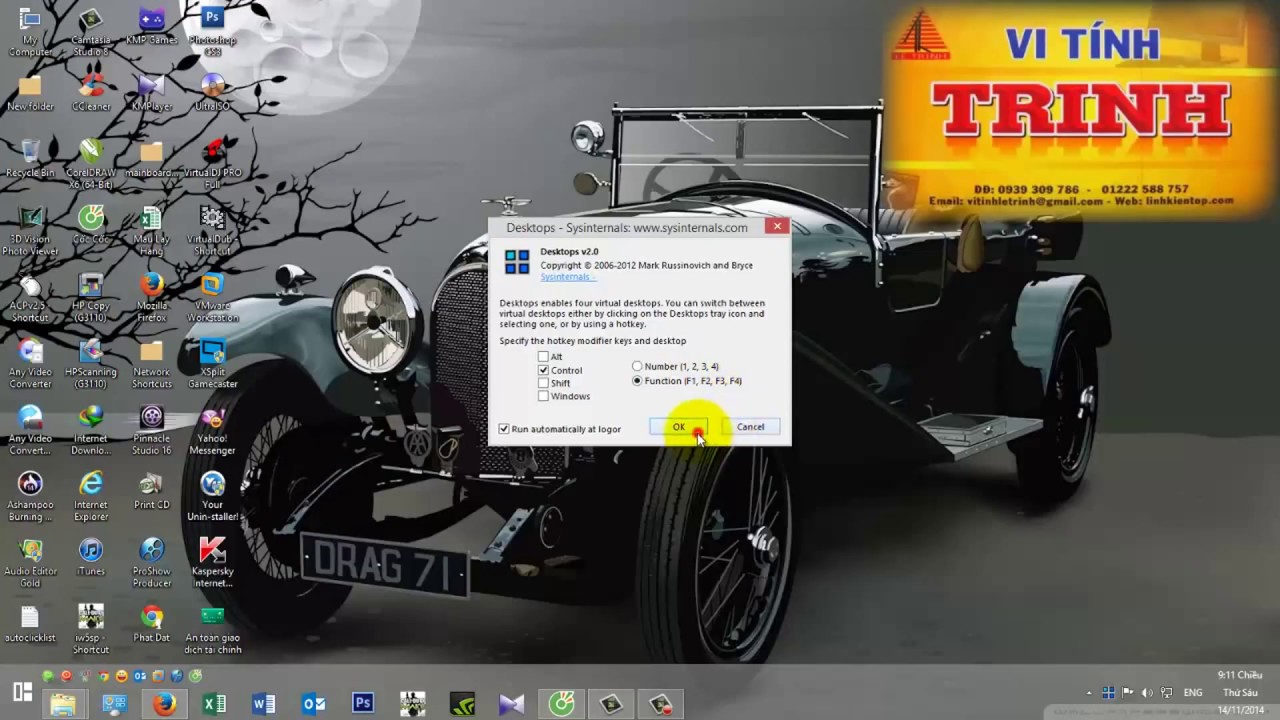
Task: Open File Explorer in the taskbar
Action: click(x=63, y=704)
